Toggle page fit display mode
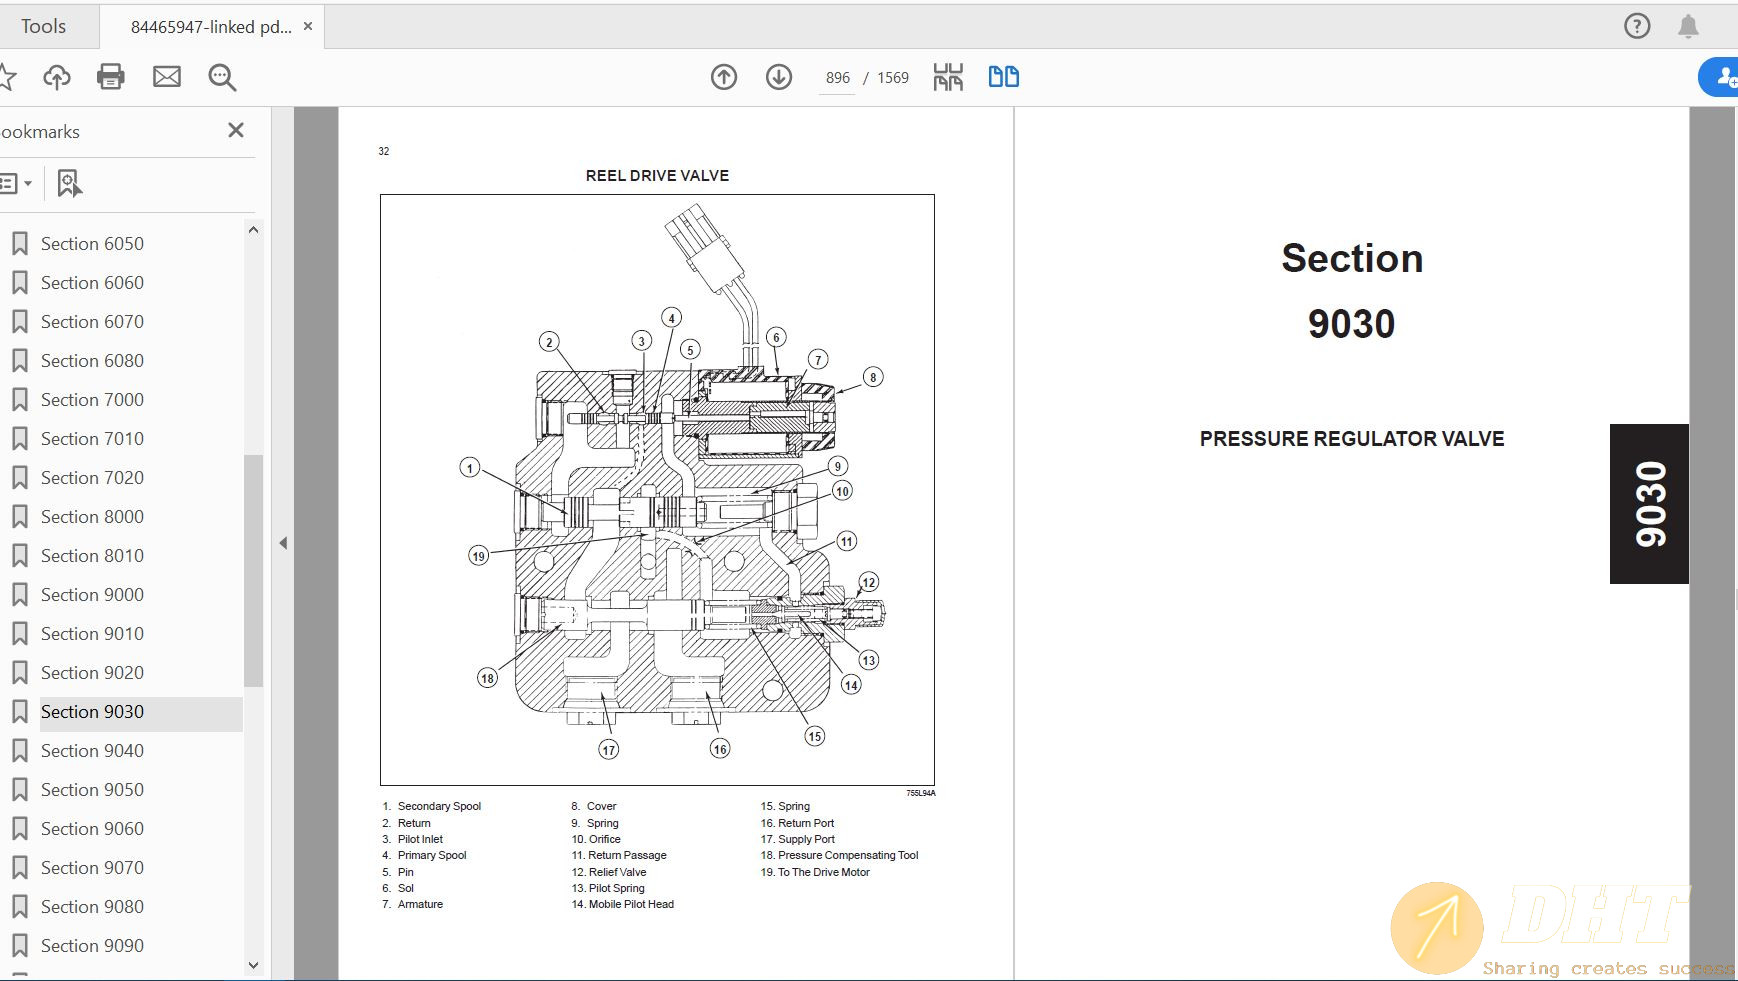This screenshot has height=981, width=1738. point(946,75)
